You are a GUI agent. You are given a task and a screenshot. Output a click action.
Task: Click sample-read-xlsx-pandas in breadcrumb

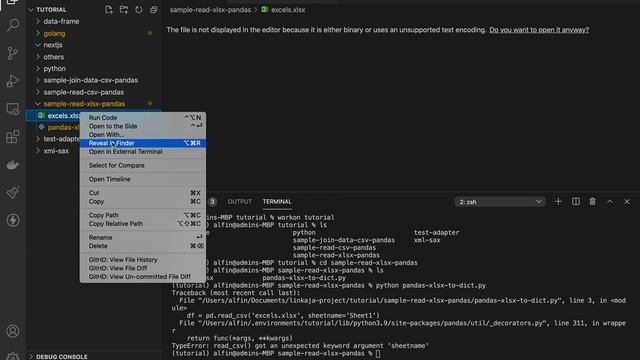[x=210, y=10]
